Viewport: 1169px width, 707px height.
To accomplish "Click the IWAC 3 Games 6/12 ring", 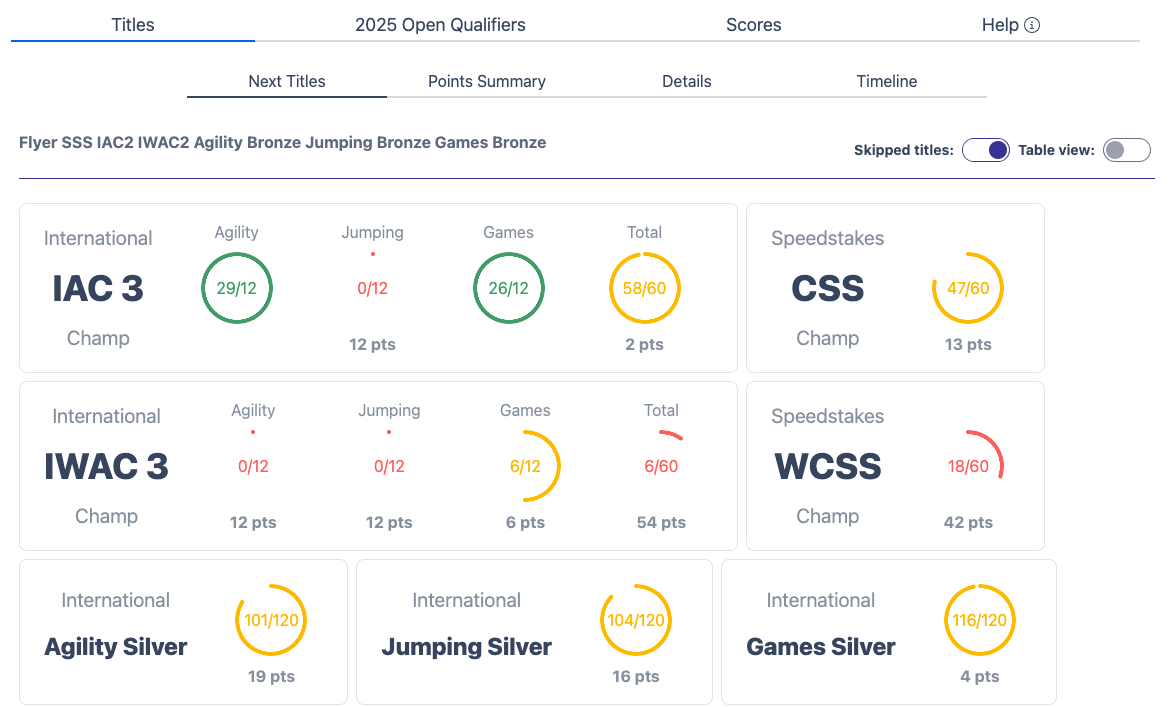I will pyautogui.click(x=525, y=466).
